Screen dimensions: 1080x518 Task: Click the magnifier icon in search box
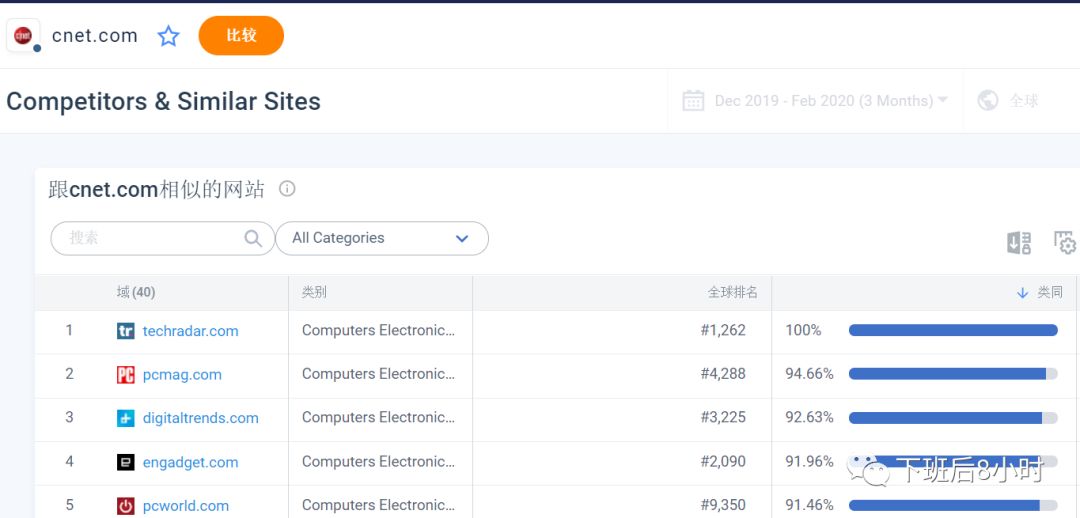(x=254, y=238)
